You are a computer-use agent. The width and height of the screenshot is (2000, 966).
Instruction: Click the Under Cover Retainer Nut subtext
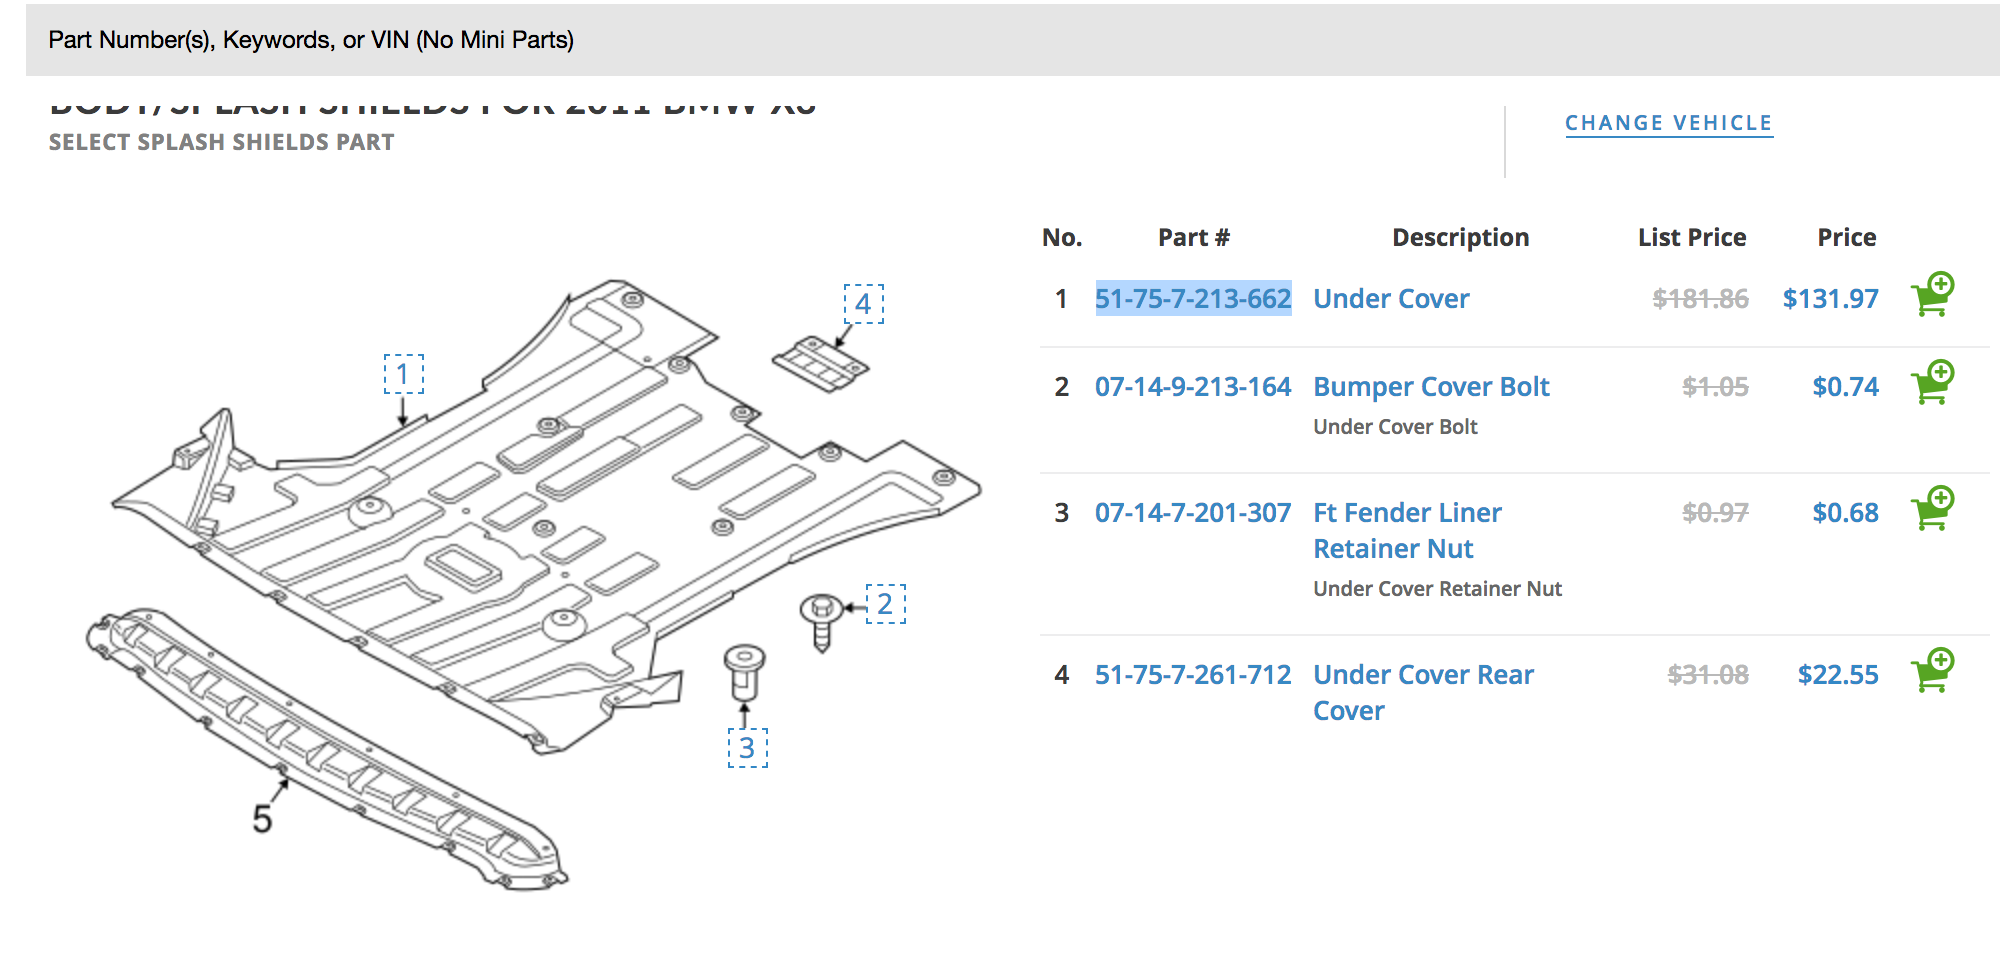[x=1437, y=588]
